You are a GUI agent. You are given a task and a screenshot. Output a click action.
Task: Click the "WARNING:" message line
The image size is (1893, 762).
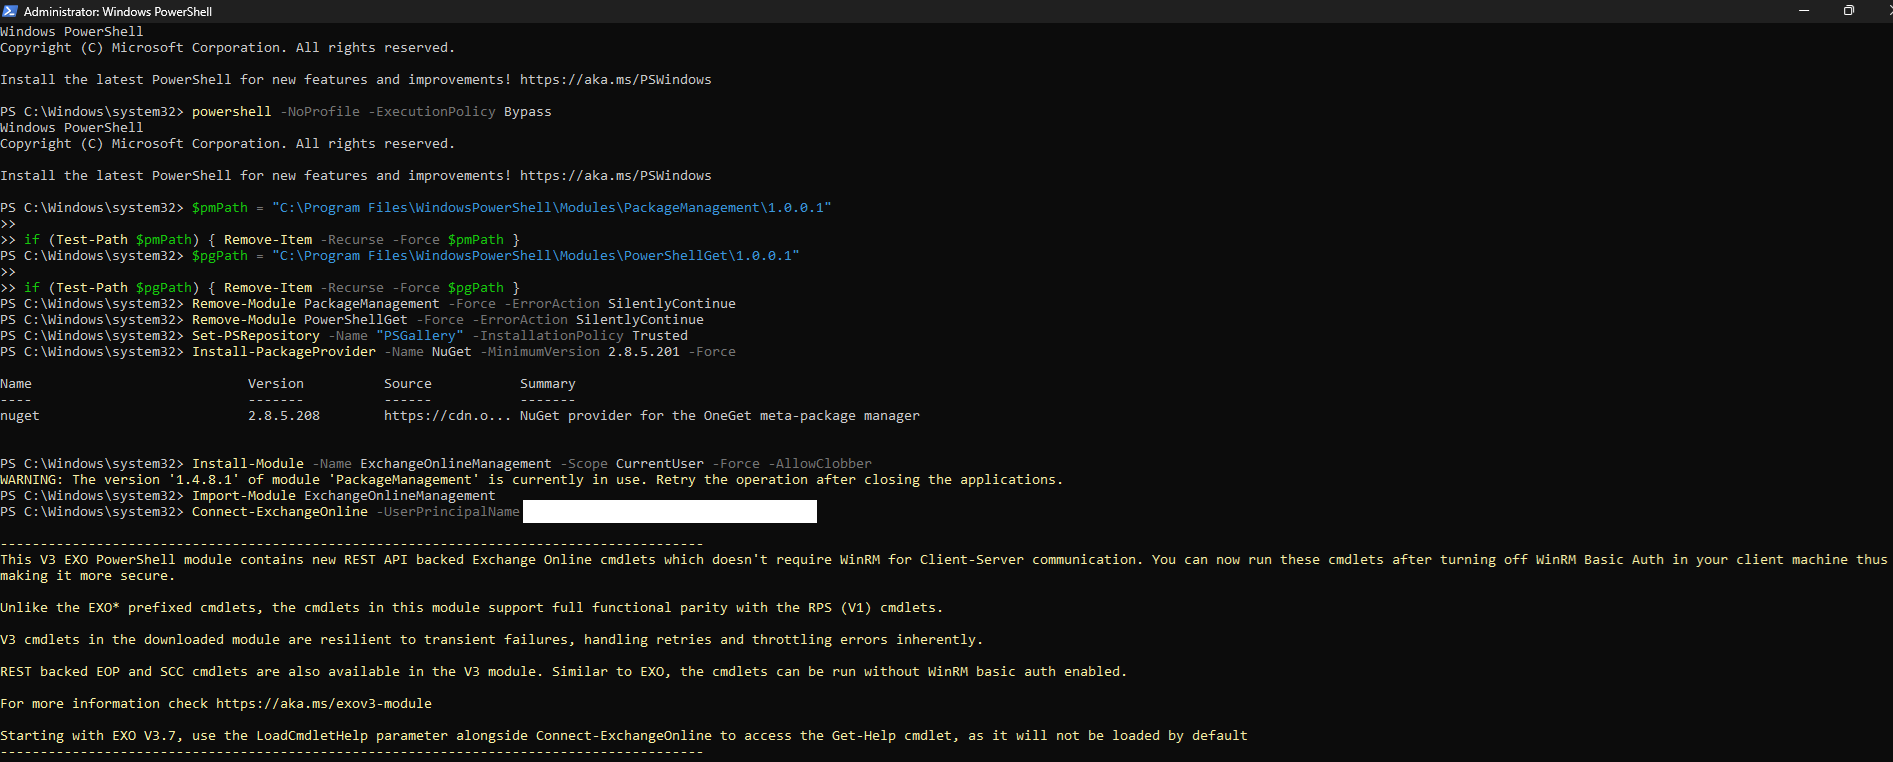point(532,480)
